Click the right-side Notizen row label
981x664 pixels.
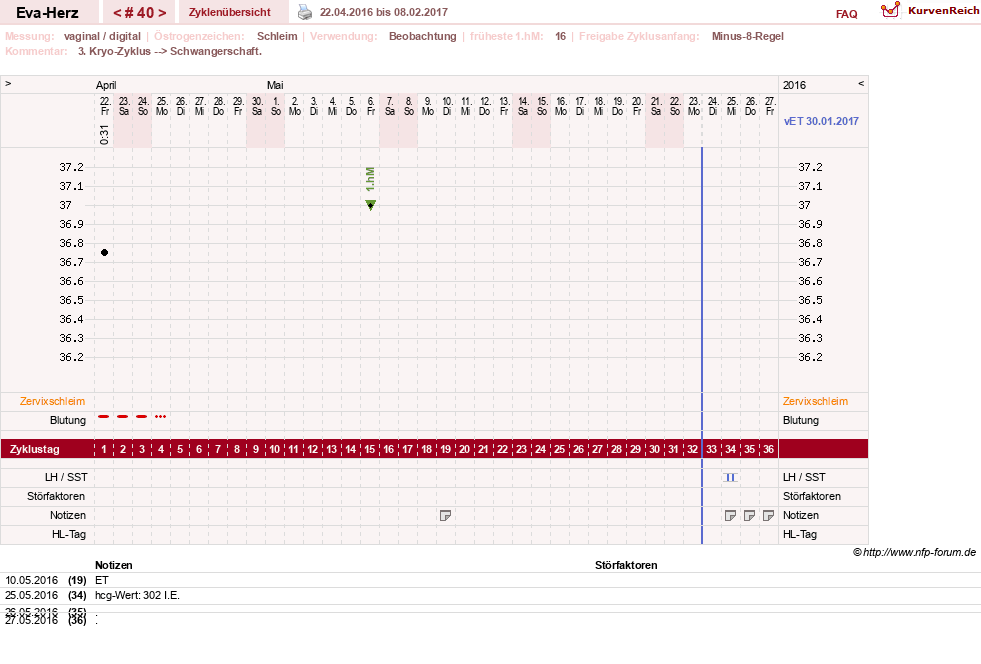801,516
